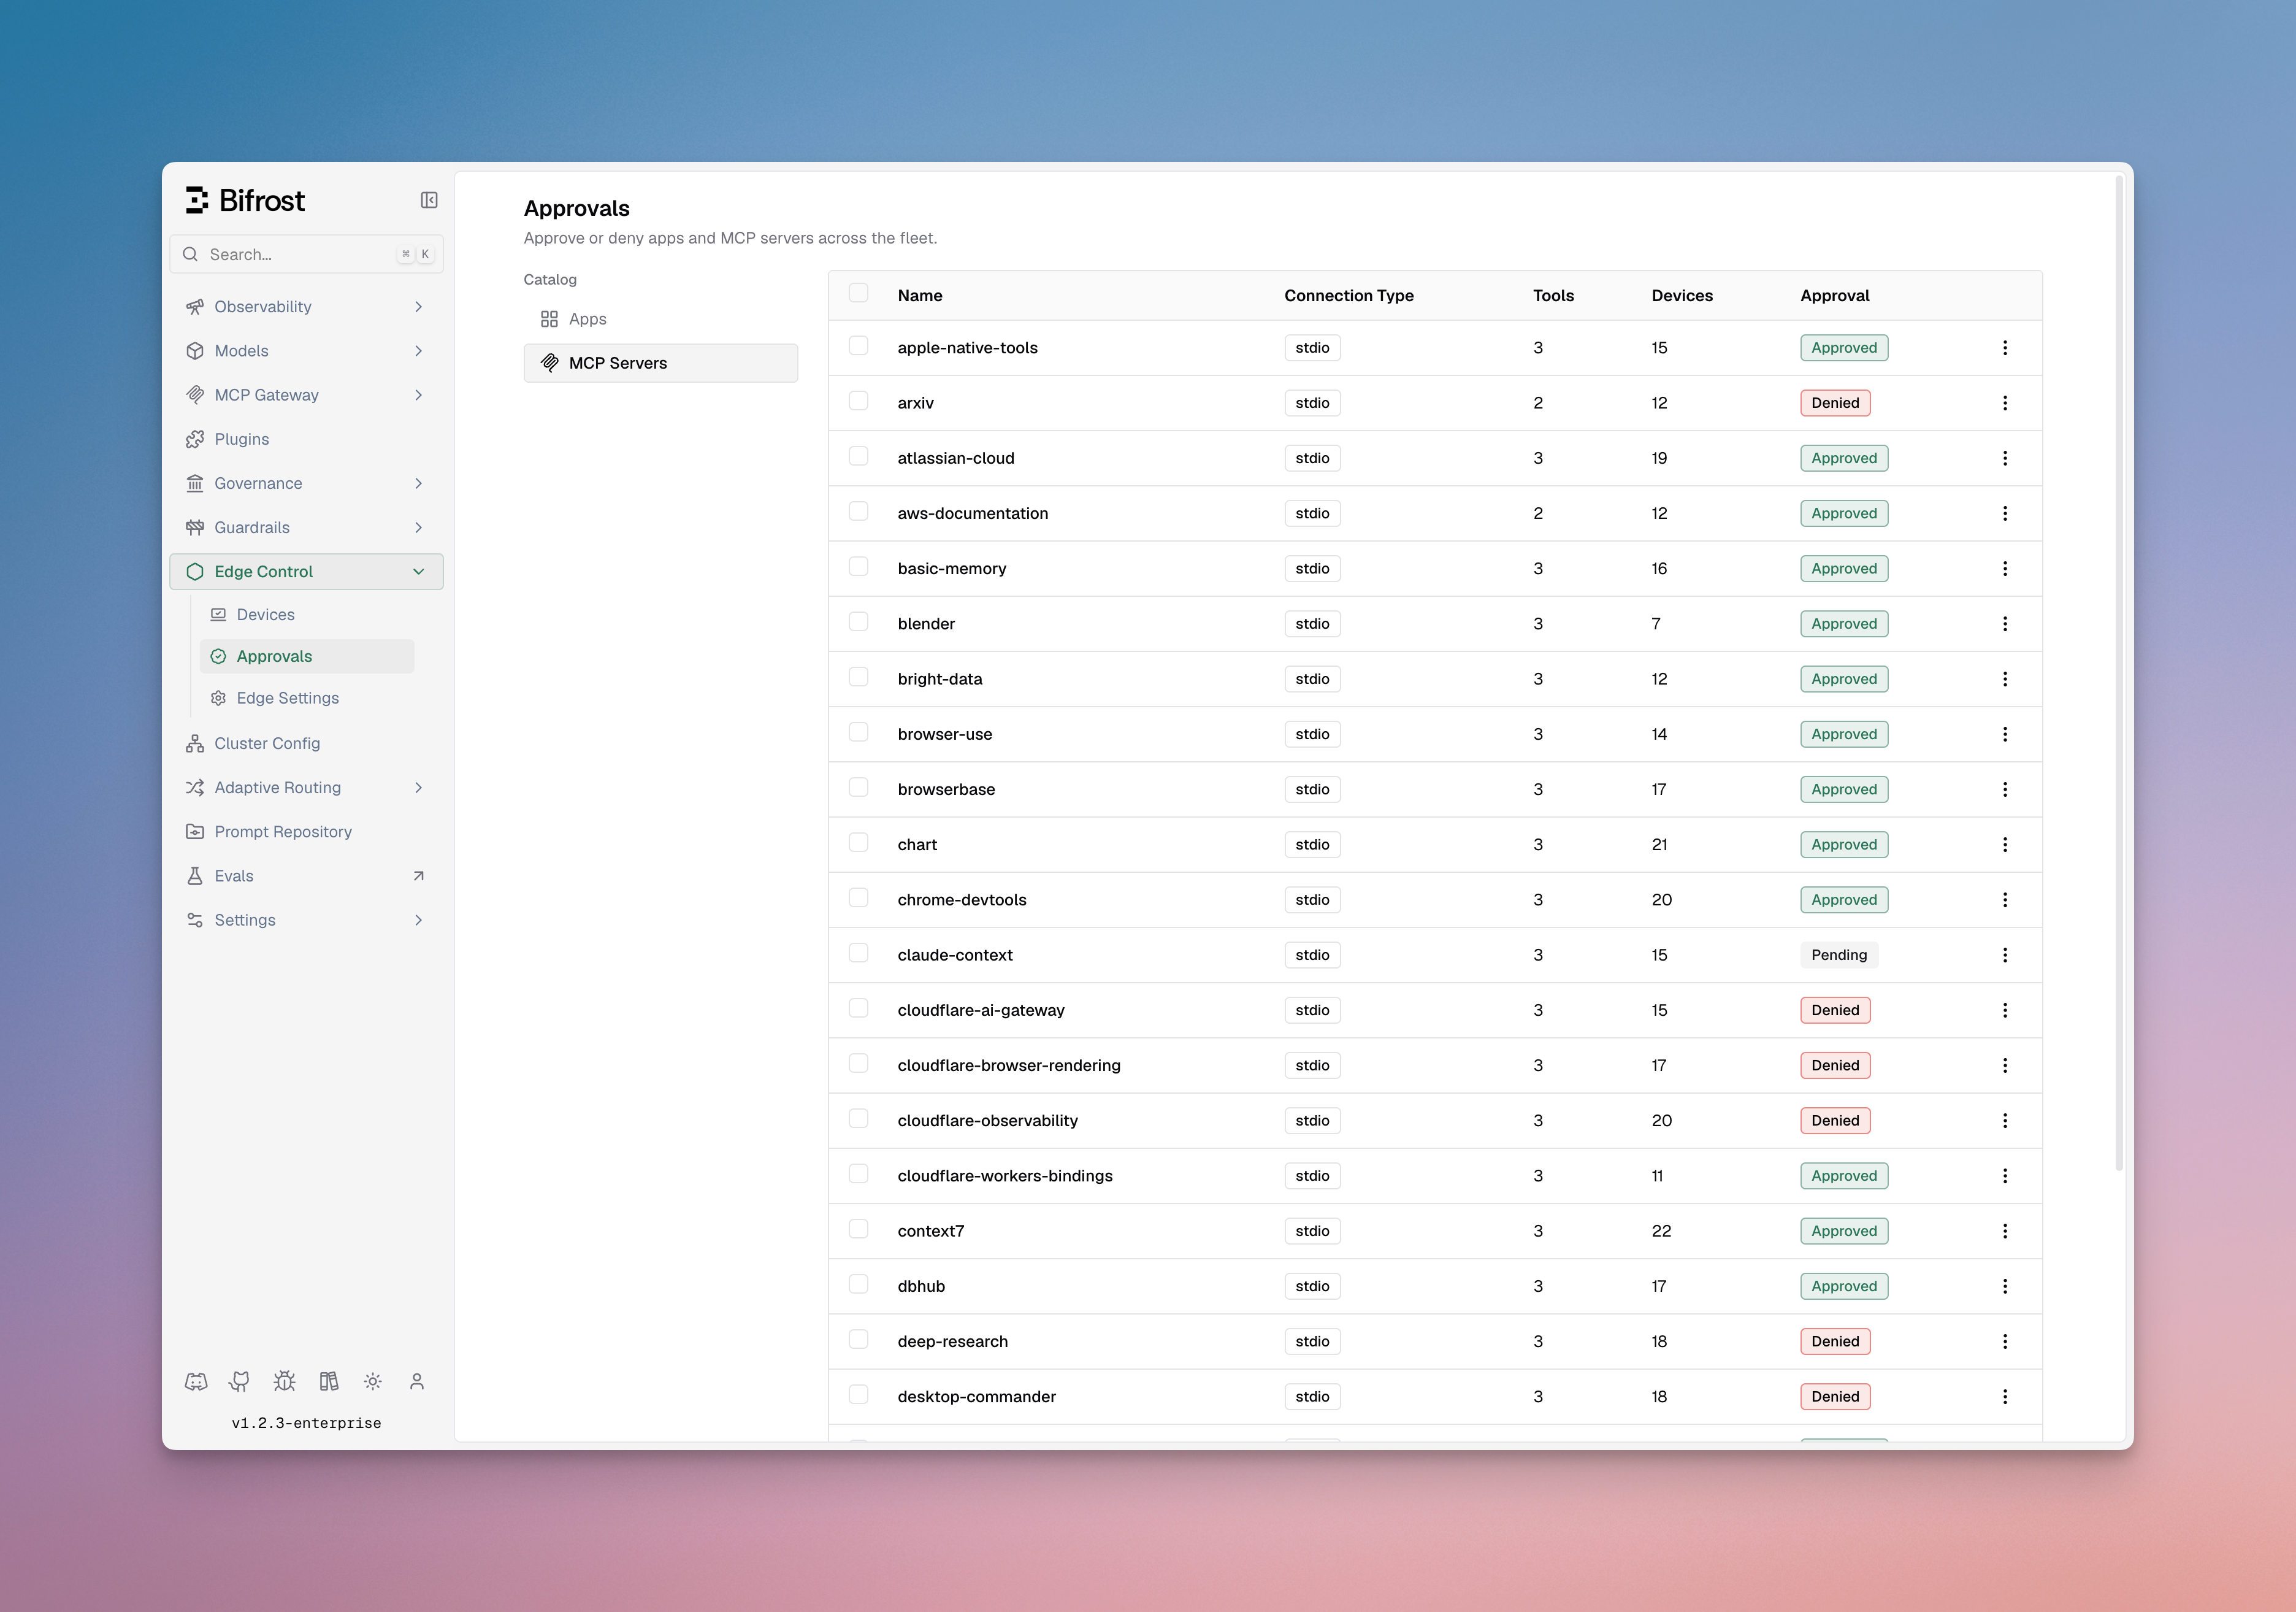Collapse the Edge Control section
Viewport: 2296px width, 1612px height.
click(x=306, y=572)
